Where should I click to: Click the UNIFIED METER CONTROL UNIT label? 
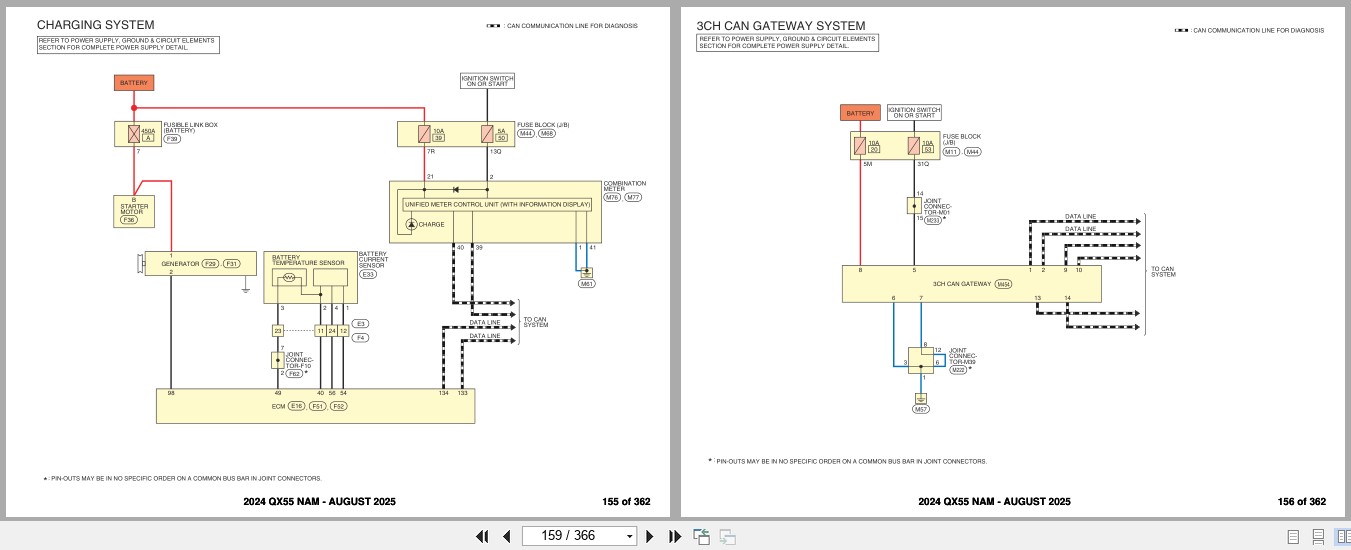(x=497, y=205)
